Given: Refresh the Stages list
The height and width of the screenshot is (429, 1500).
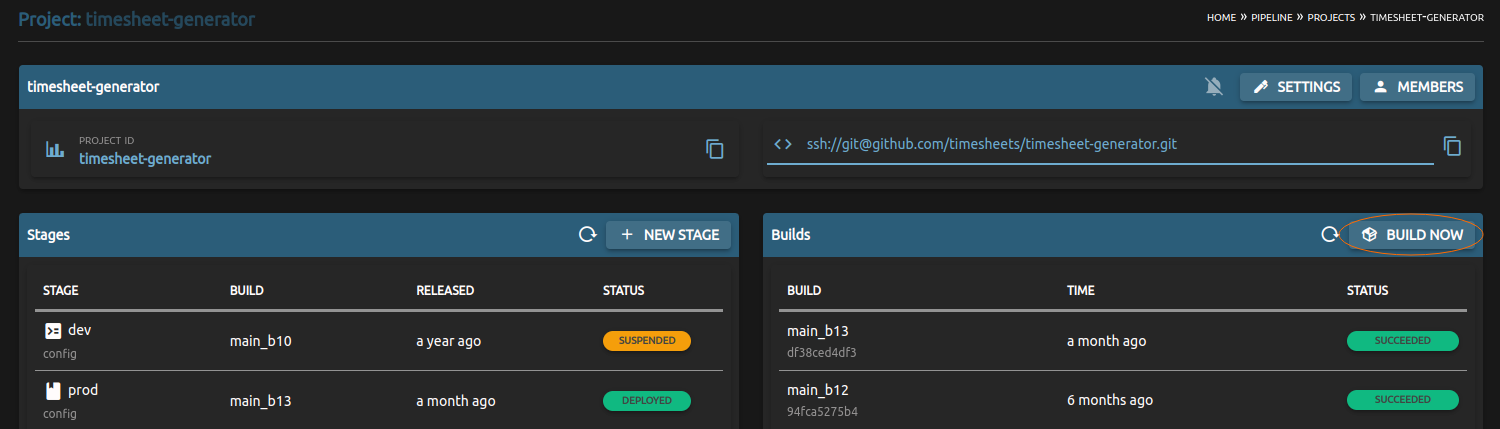Looking at the screenshot, I should 587,235.
